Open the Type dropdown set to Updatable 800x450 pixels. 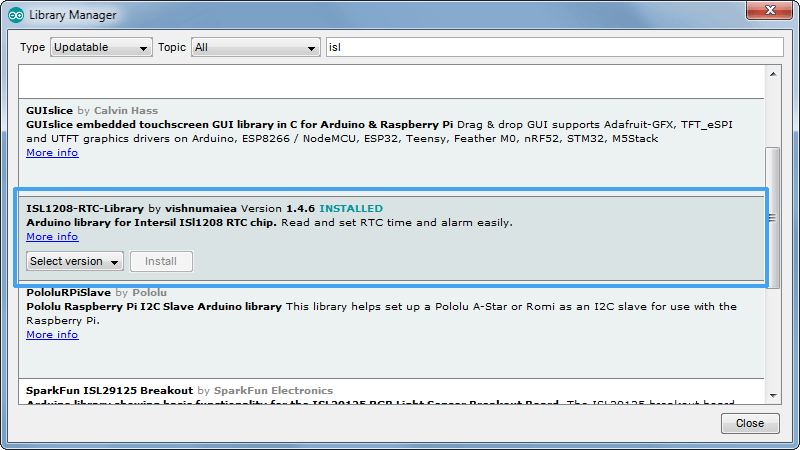(101, 47)
